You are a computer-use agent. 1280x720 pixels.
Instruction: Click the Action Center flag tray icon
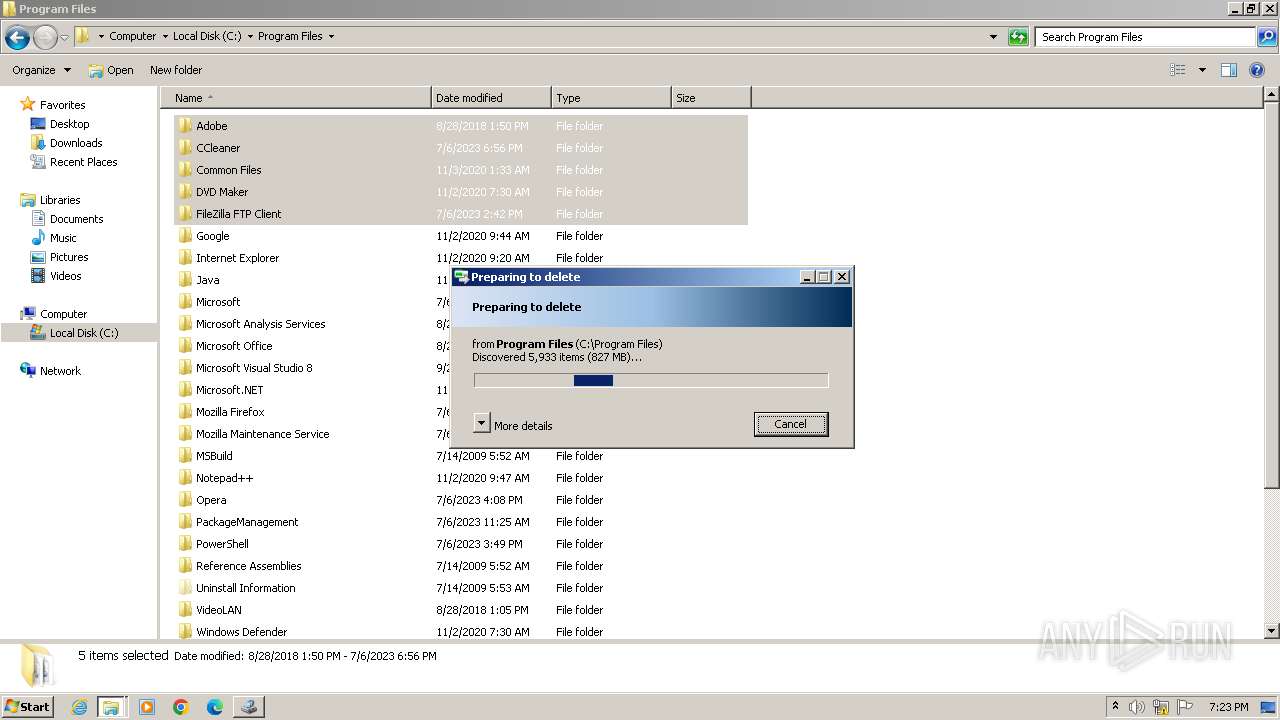(x=1186, y=707)
